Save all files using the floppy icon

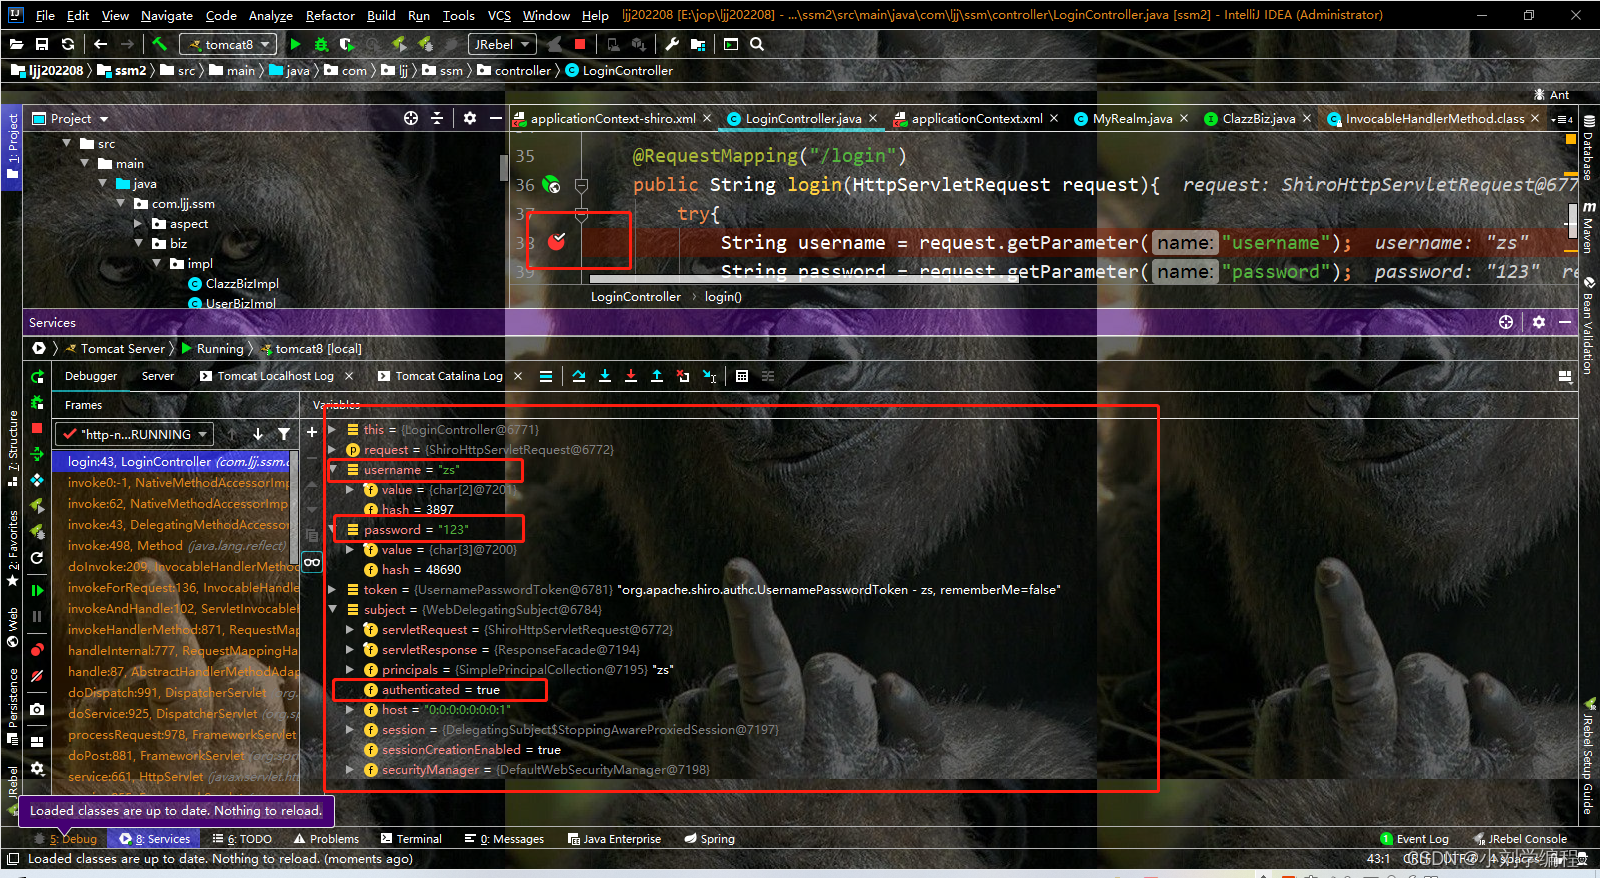pos(42,44)
